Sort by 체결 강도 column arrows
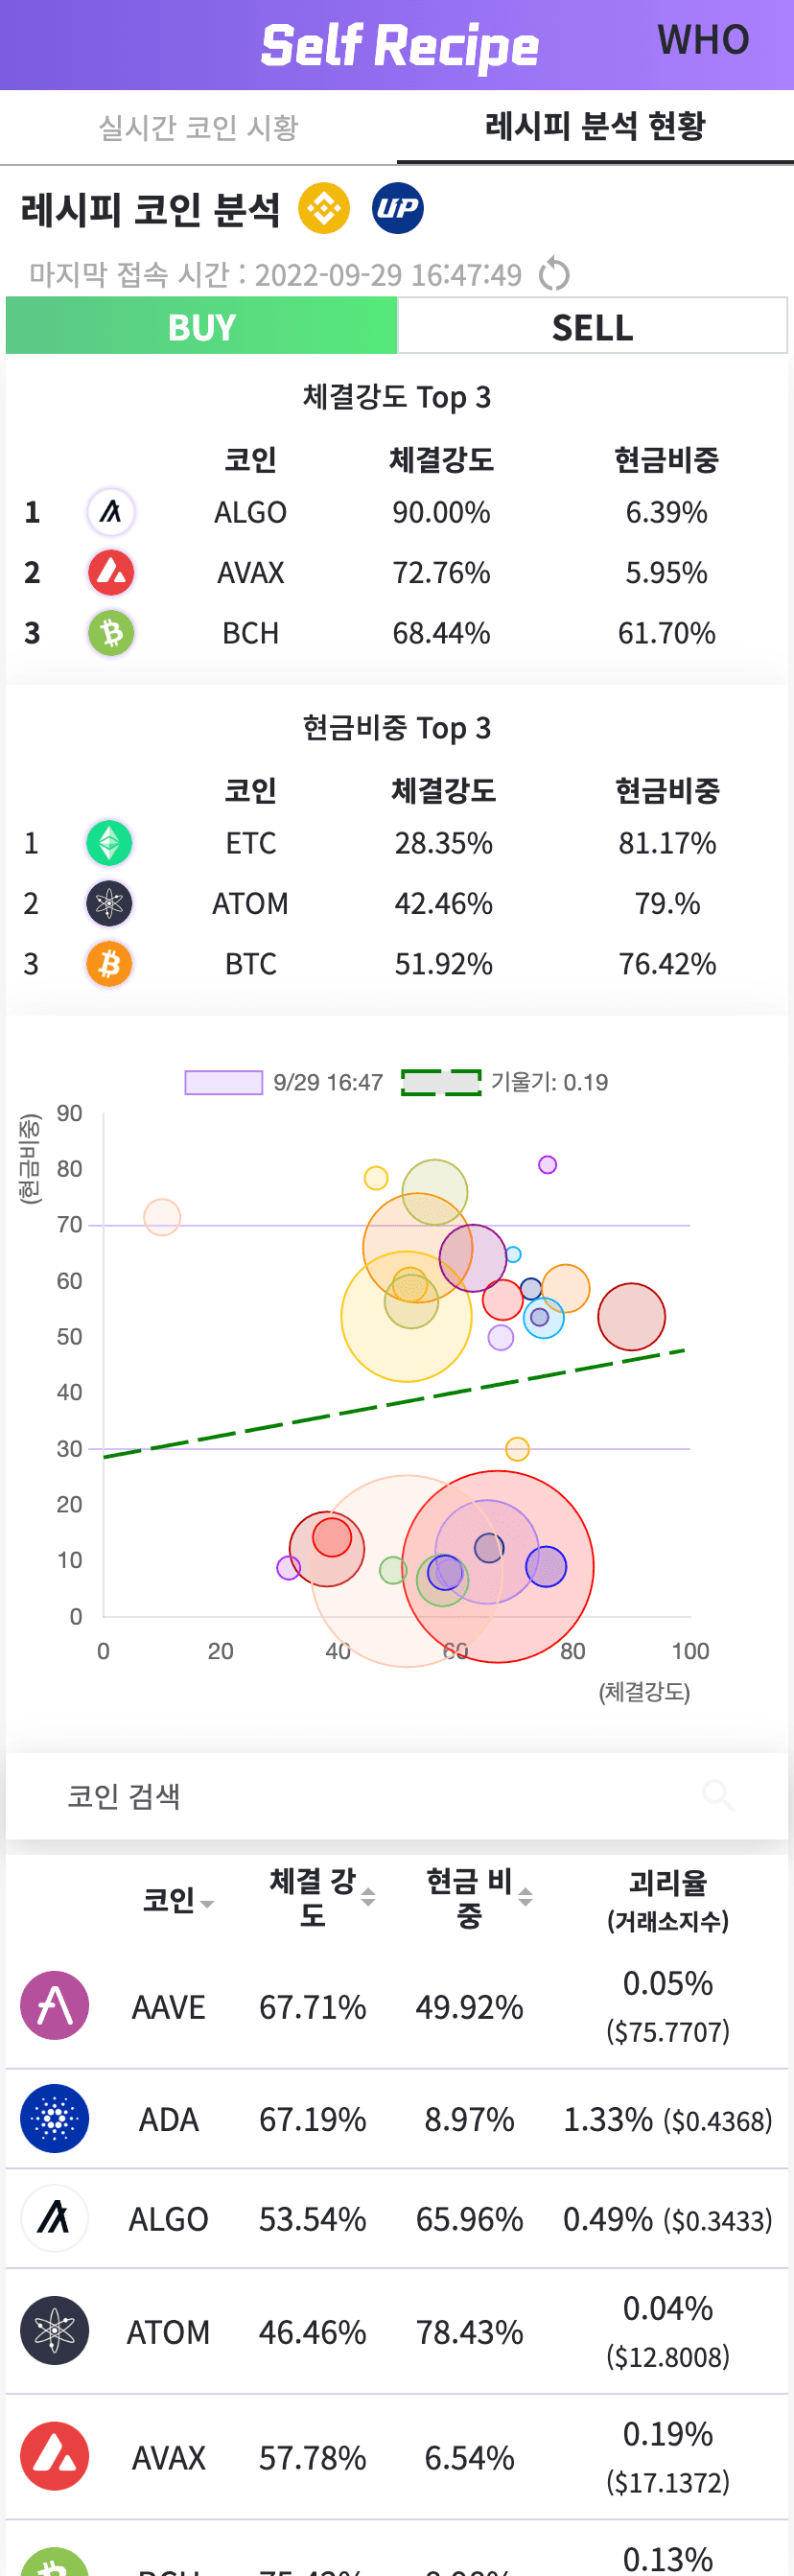The image size is (794, 2576). pyautogui.click(x=368, y=1897)
